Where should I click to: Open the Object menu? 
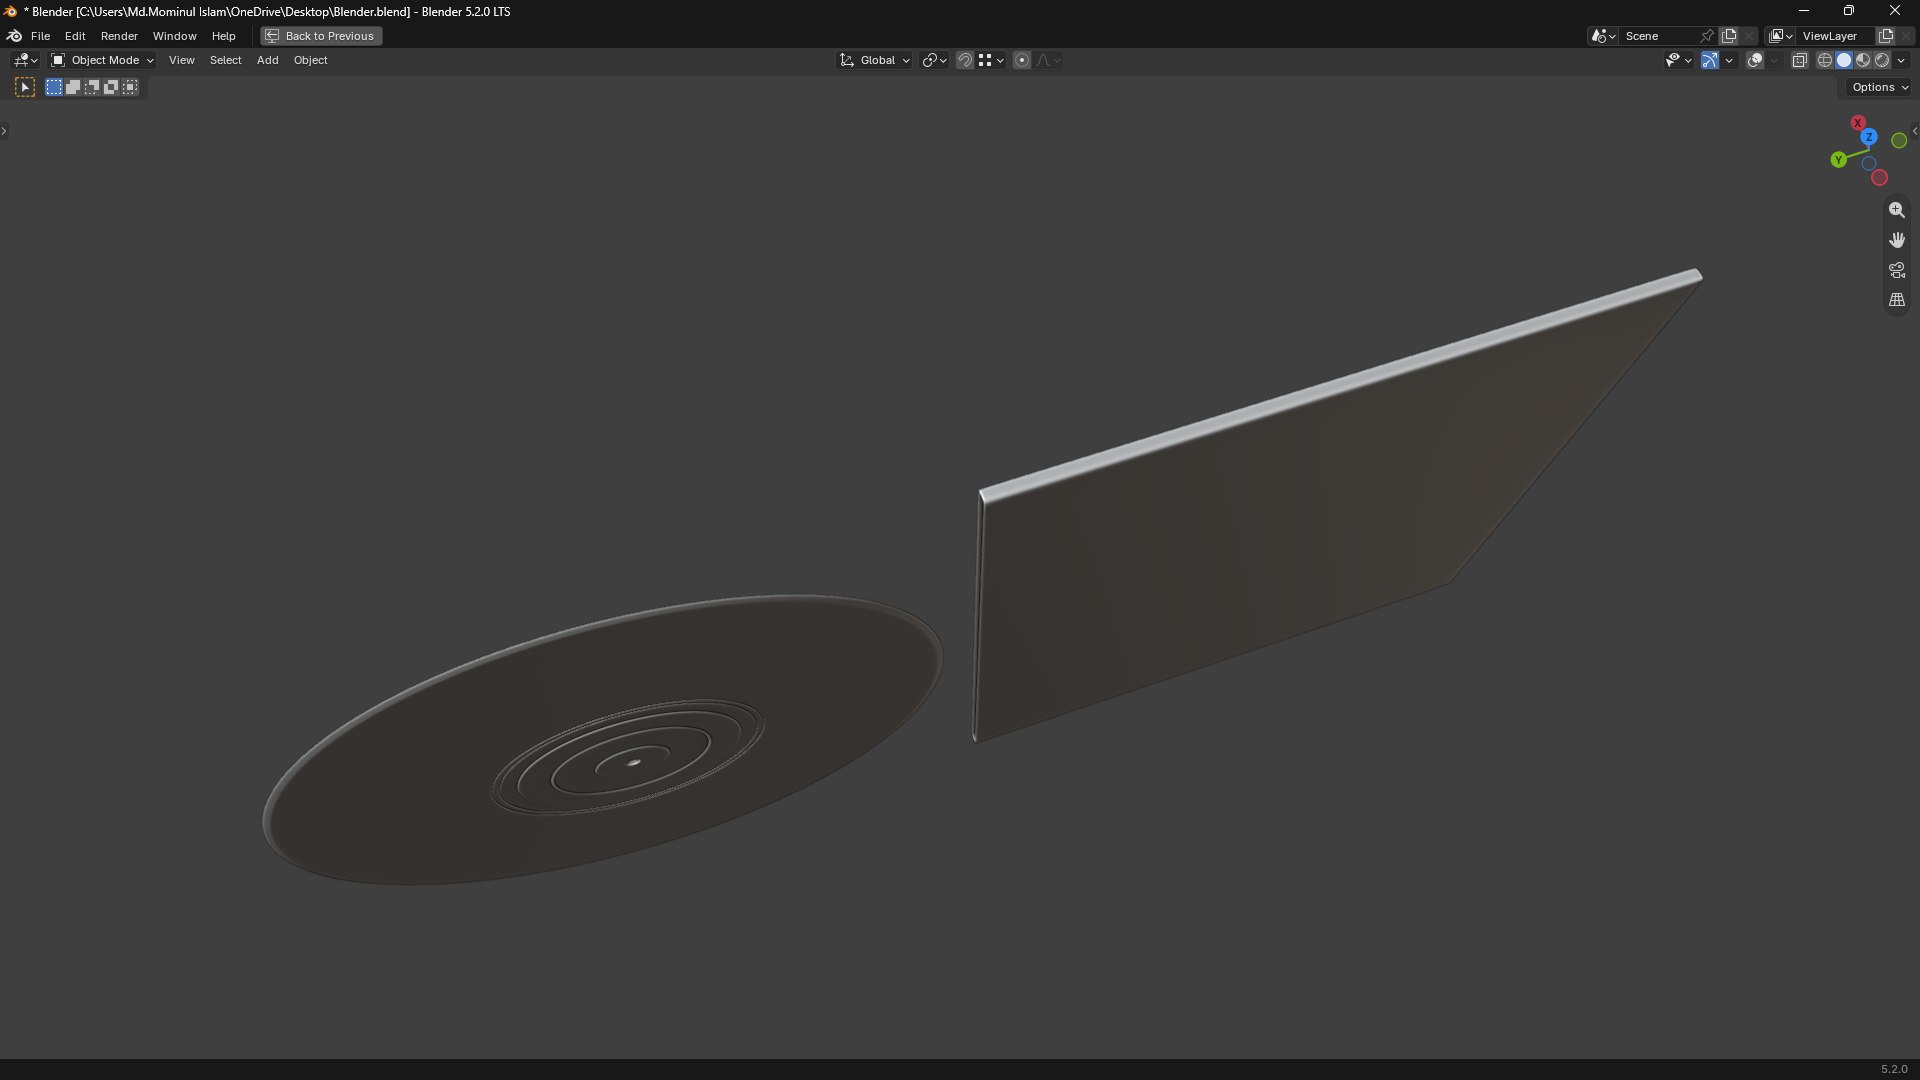[x=310, y=60]
